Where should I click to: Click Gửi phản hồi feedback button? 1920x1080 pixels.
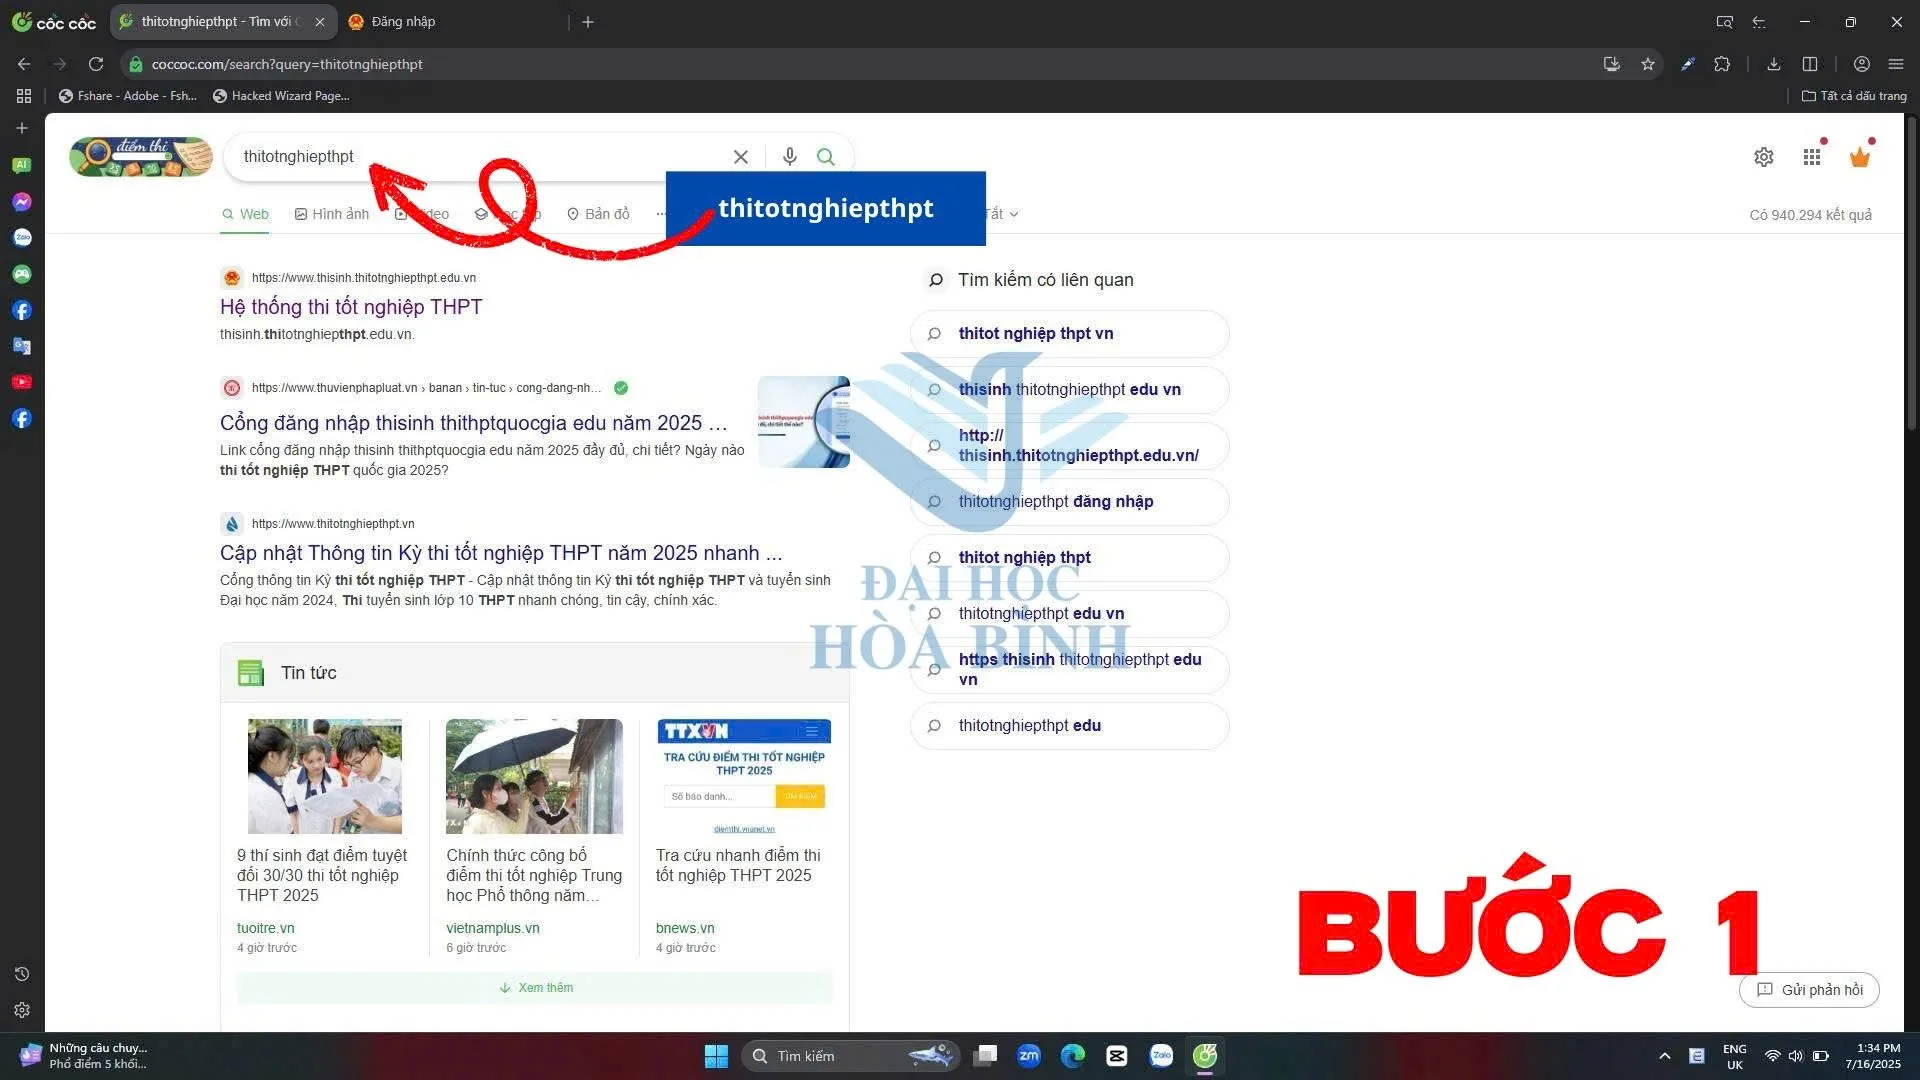point(1809,989)
